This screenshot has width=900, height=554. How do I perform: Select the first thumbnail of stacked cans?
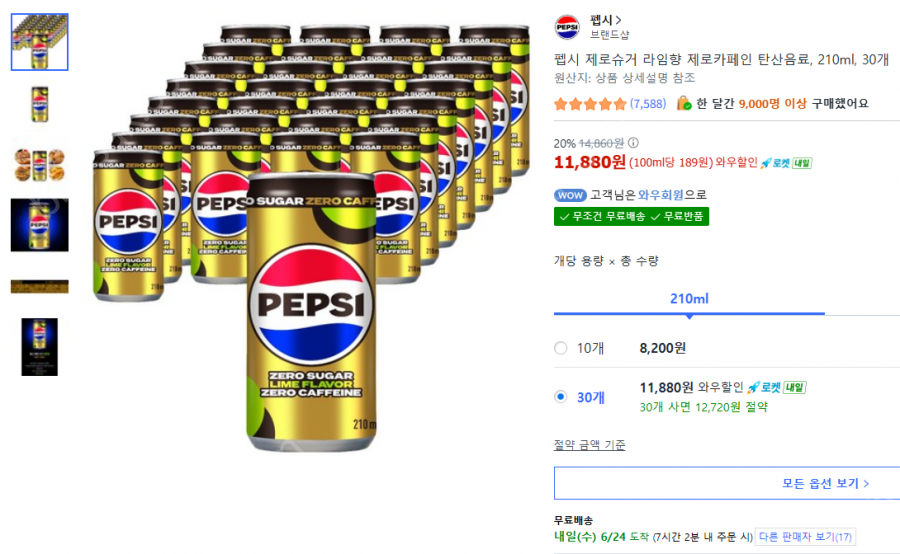tap(40, 42)
